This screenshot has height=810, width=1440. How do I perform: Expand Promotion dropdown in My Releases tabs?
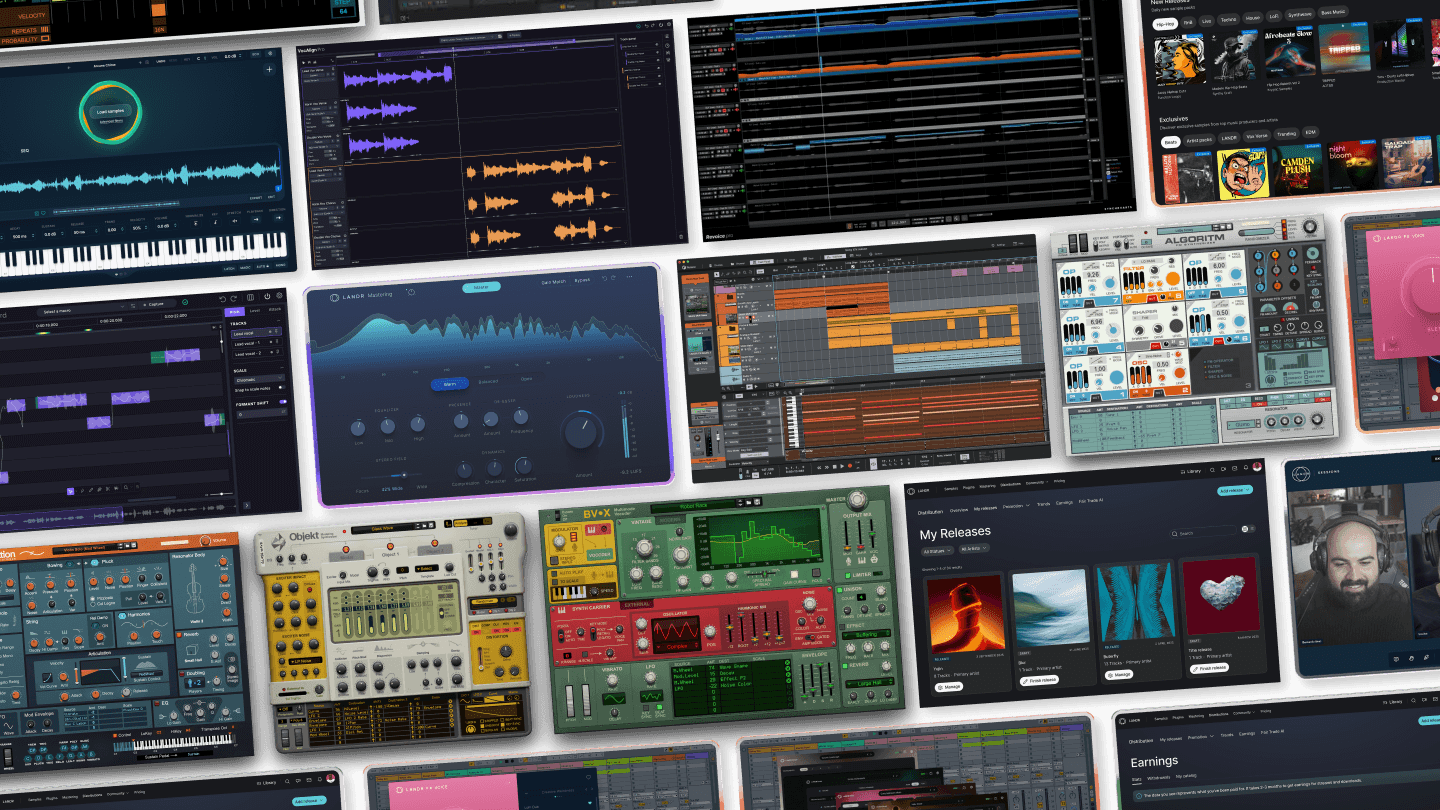coord(1016,506)
